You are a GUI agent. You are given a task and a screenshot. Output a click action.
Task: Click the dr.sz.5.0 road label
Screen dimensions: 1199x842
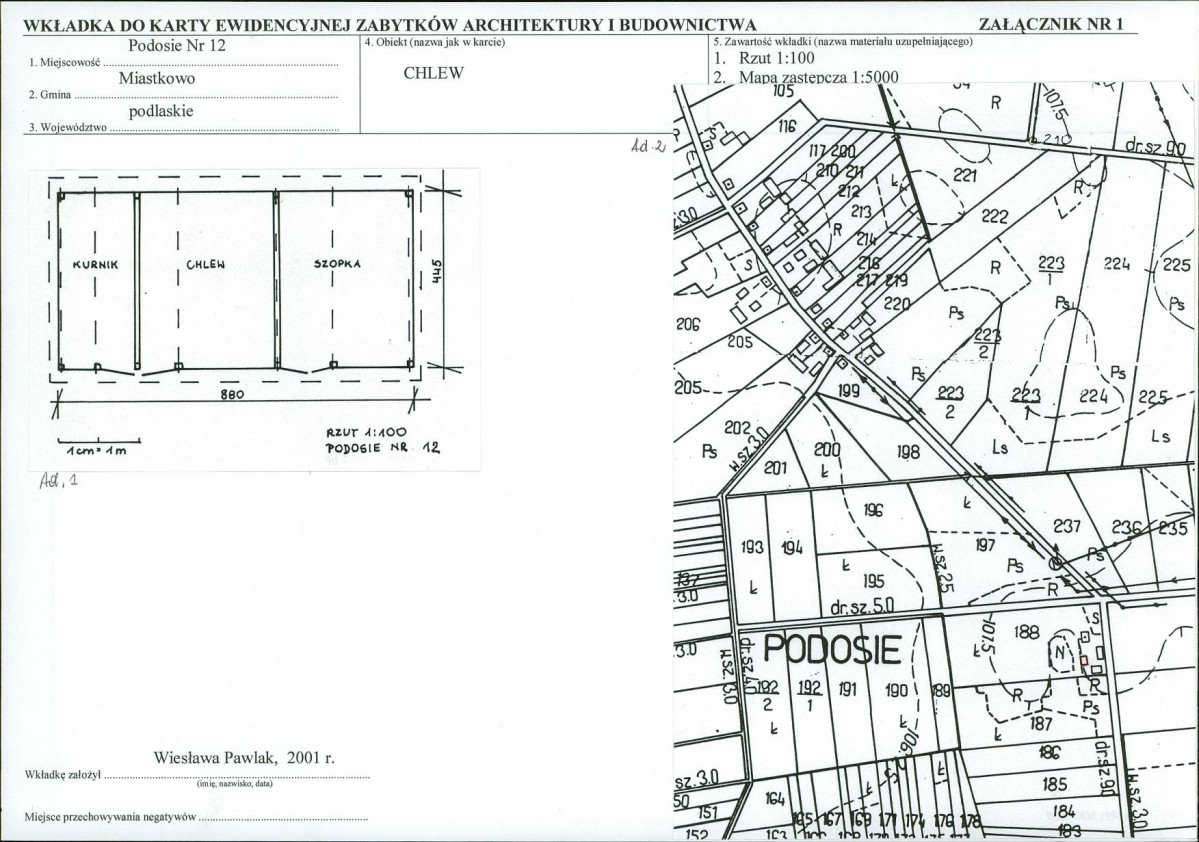coord(862,607)
